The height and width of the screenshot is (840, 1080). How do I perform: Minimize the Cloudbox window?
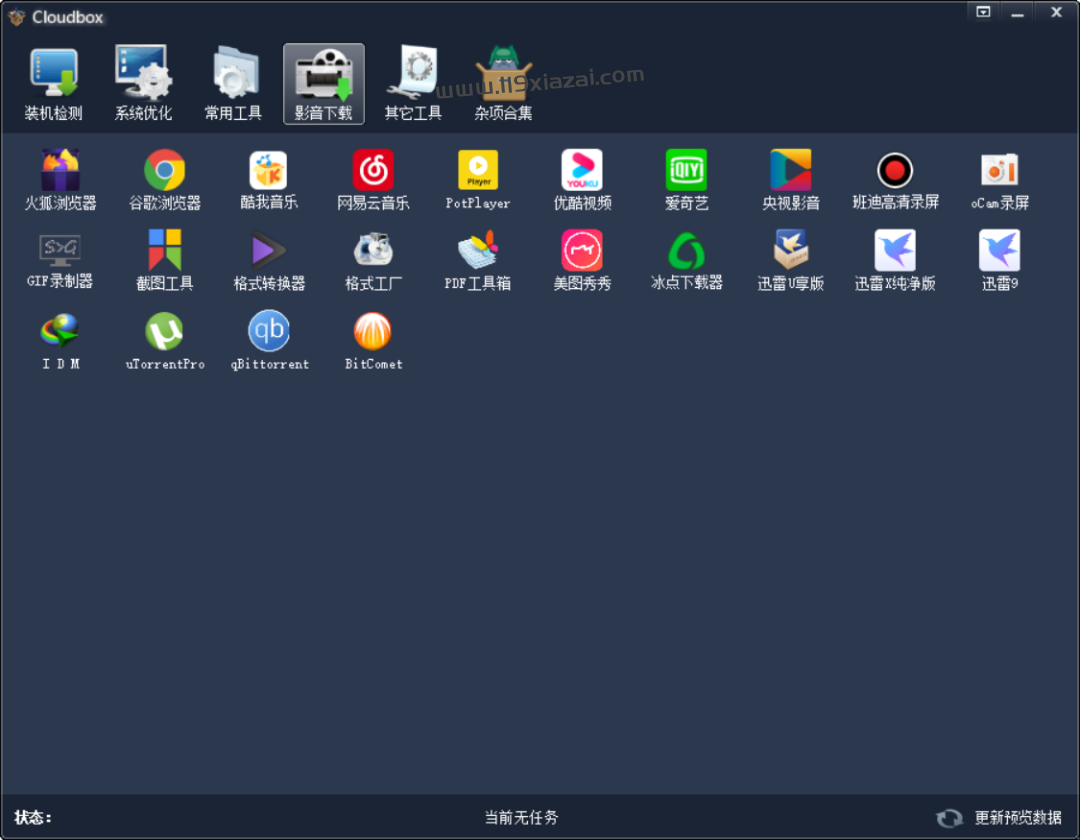(1017, 12)
